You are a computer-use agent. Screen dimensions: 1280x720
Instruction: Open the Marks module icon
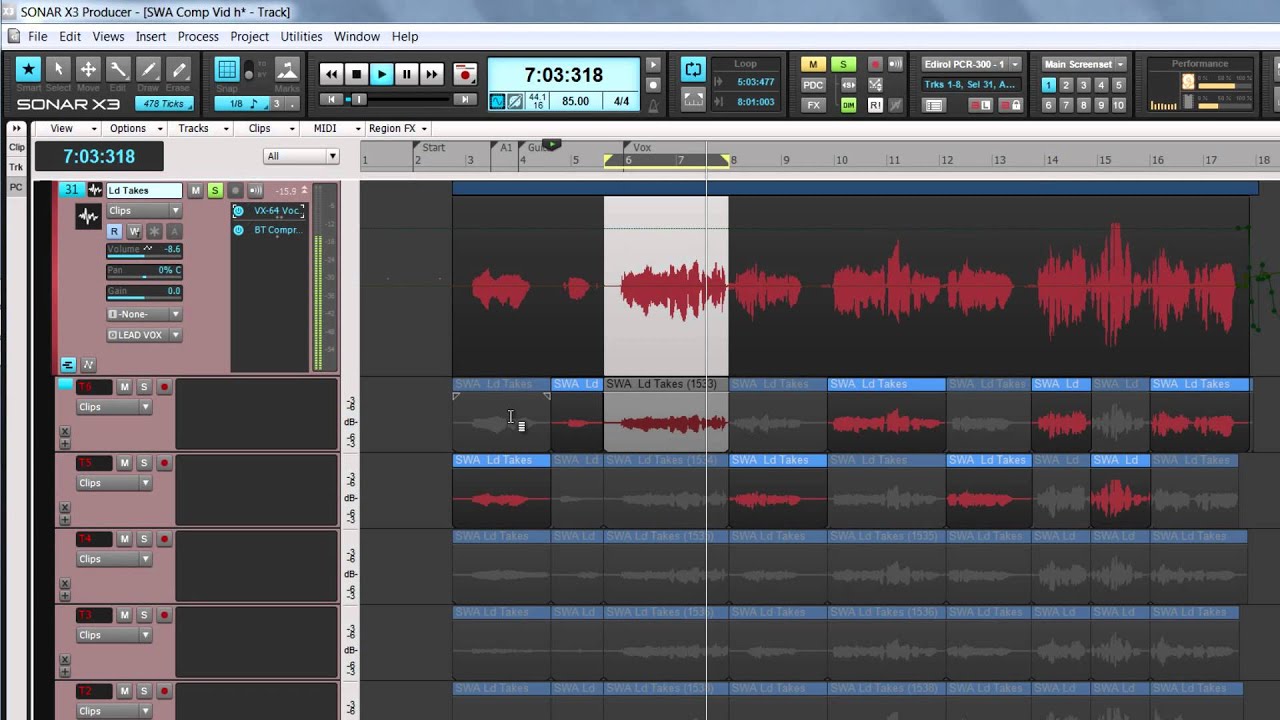(x=287, y=69)
